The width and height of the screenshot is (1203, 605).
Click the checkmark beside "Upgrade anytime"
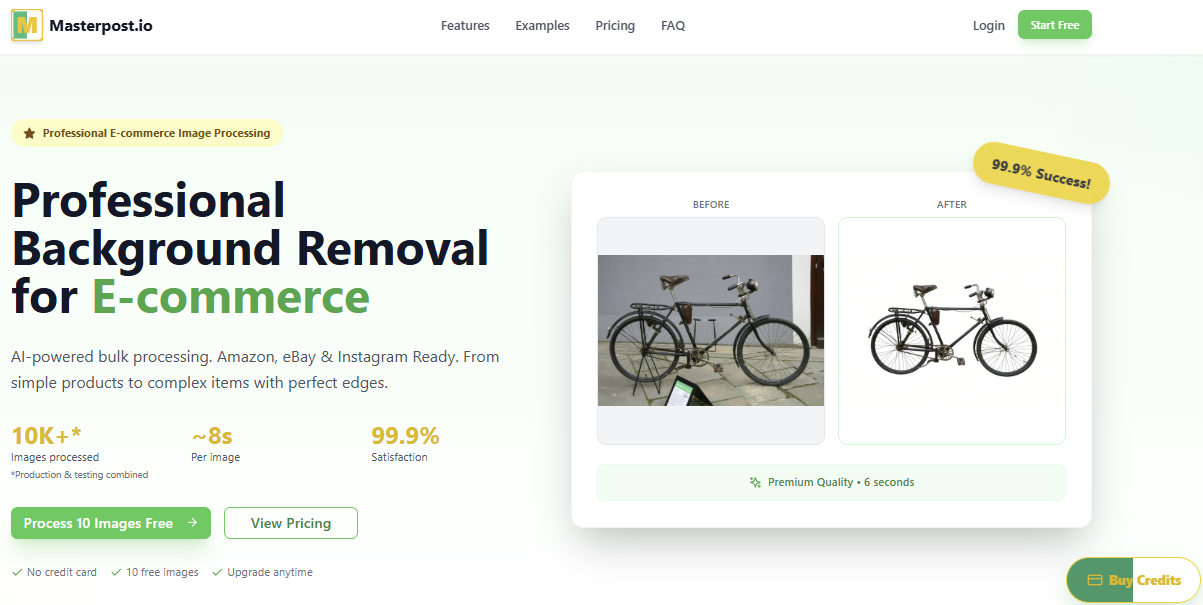(x=217, y=572)
